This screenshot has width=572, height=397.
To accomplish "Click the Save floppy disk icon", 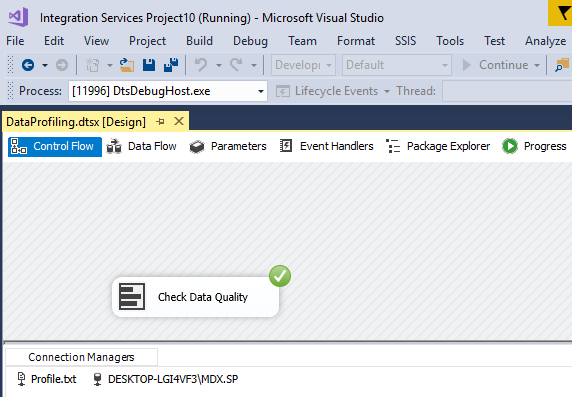I will point(149,65).
